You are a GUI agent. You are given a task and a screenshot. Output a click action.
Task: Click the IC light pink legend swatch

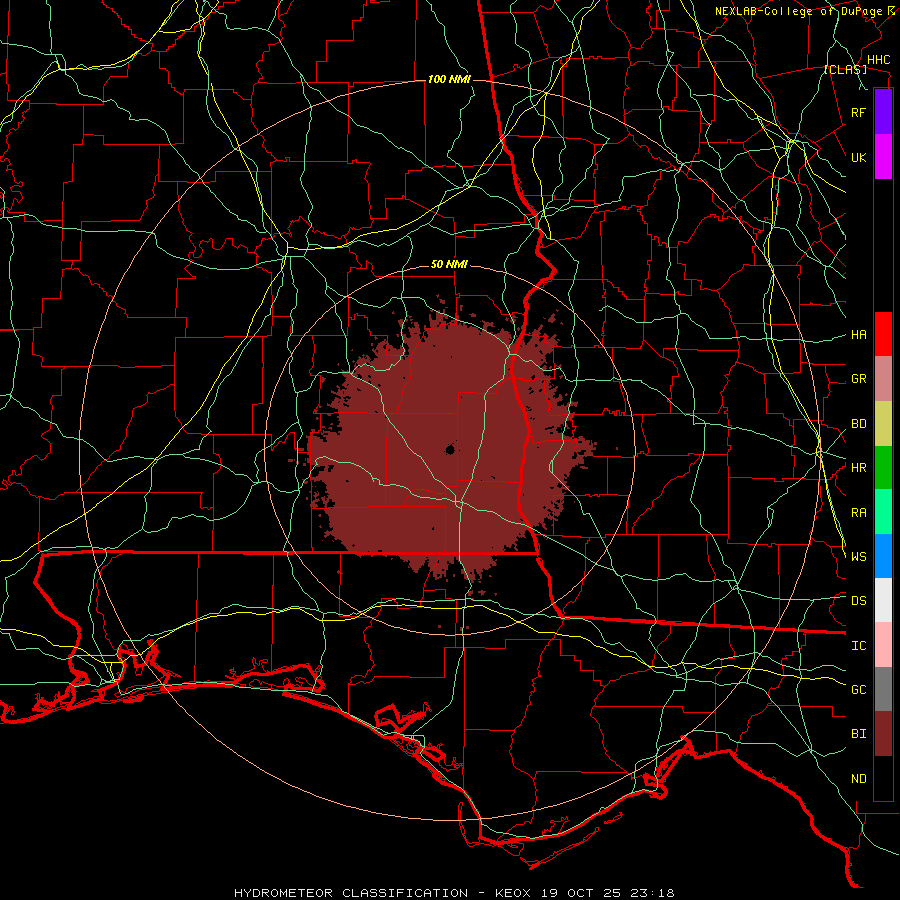883,645
